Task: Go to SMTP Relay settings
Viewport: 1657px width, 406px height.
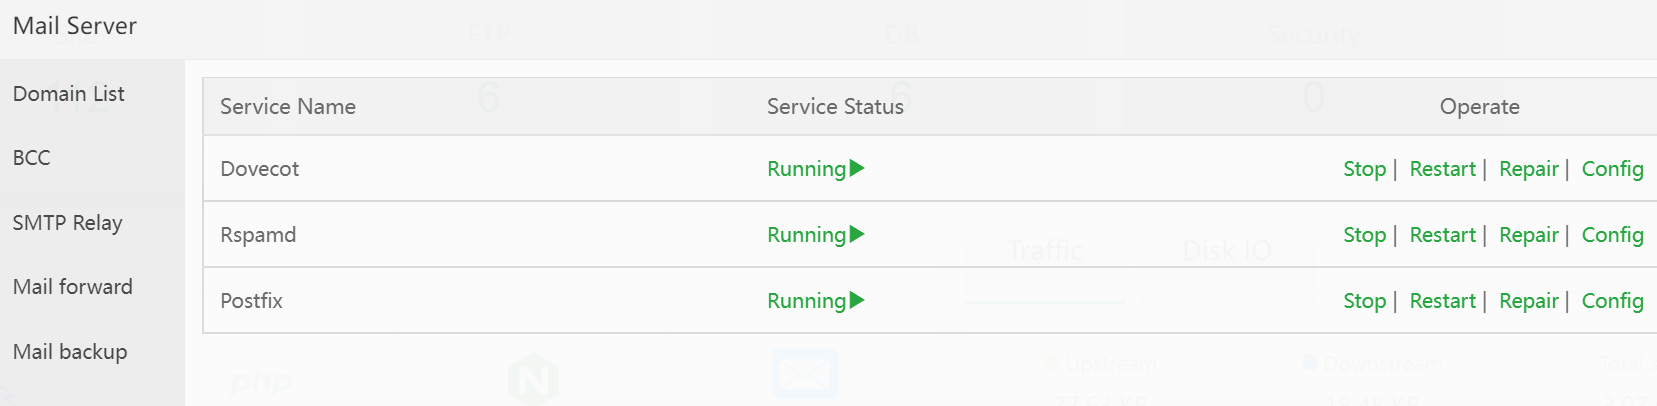Action: [x=67, y=223]
